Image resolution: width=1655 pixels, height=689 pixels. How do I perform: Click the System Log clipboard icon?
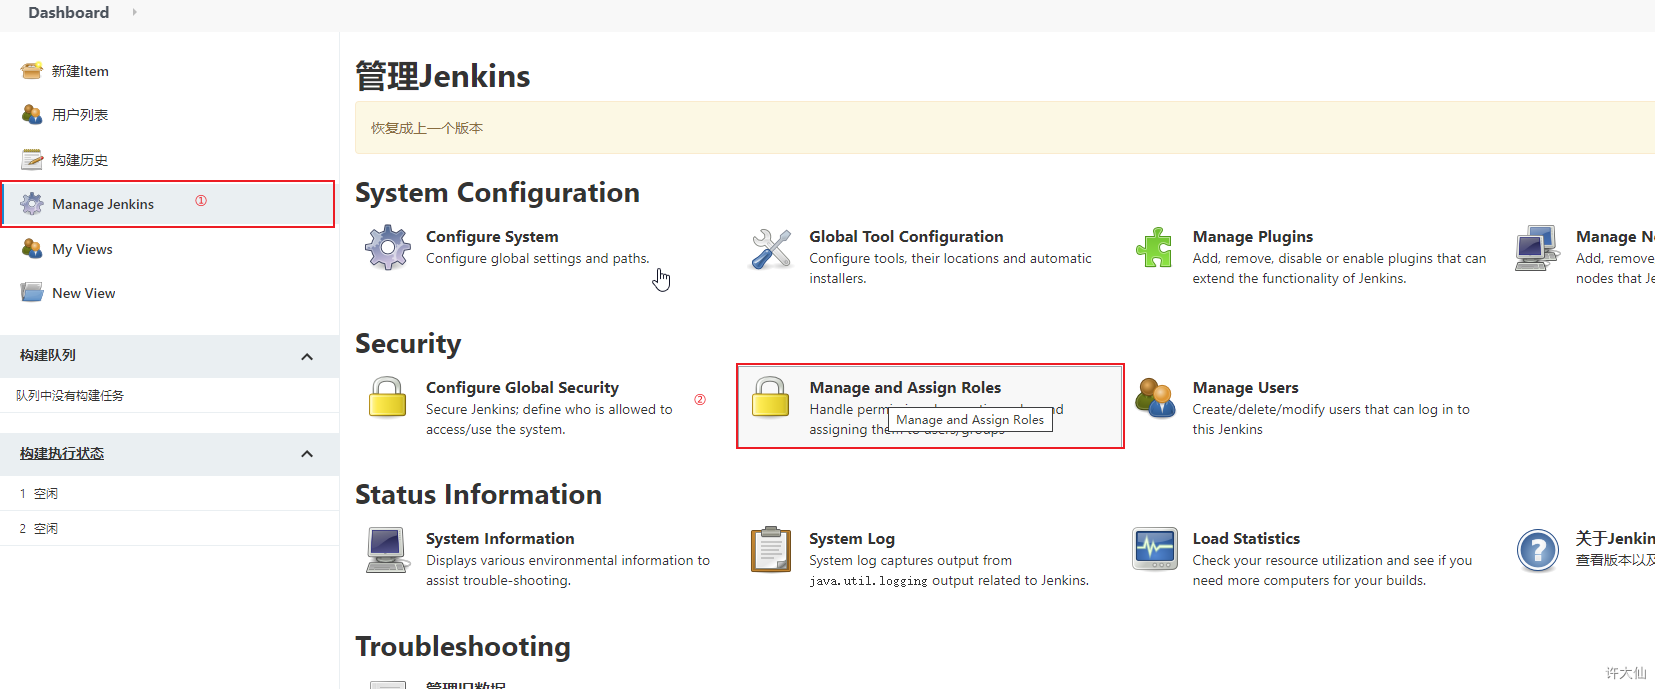click(x=771, y=549)
